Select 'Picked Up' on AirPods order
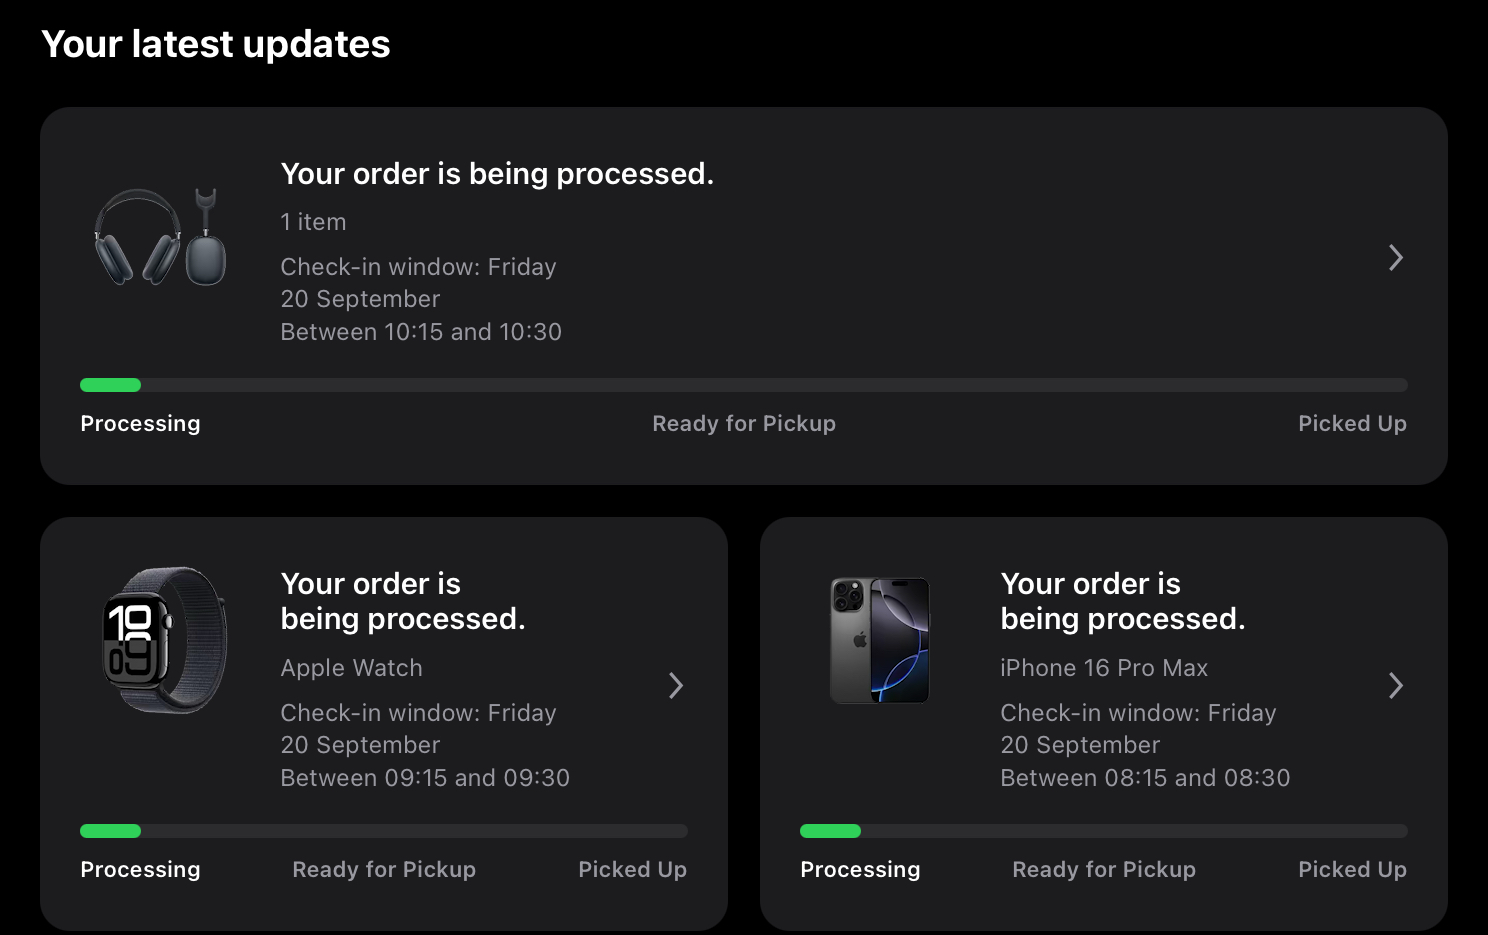This screenshot has width=1488, height=935. click(x=1352, y=424)
